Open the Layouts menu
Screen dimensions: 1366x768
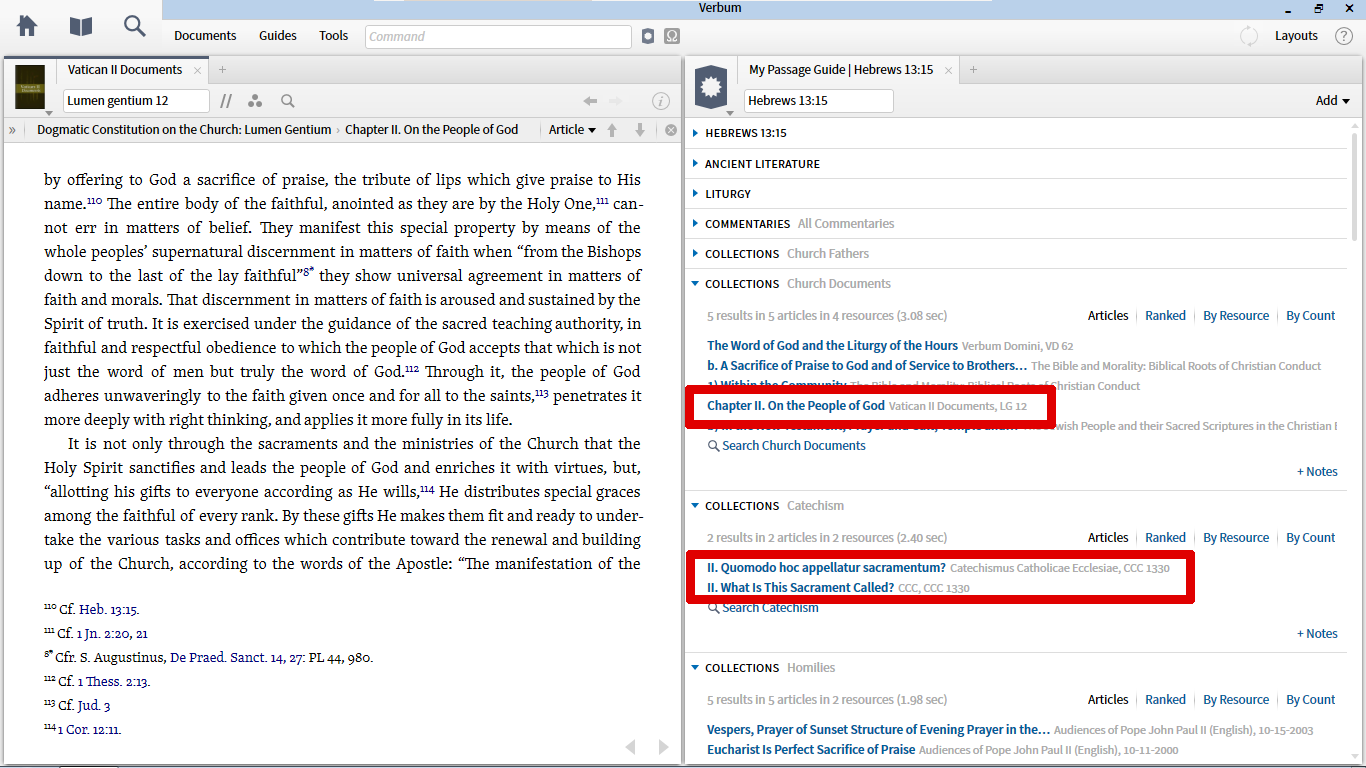coord(1296,36)
